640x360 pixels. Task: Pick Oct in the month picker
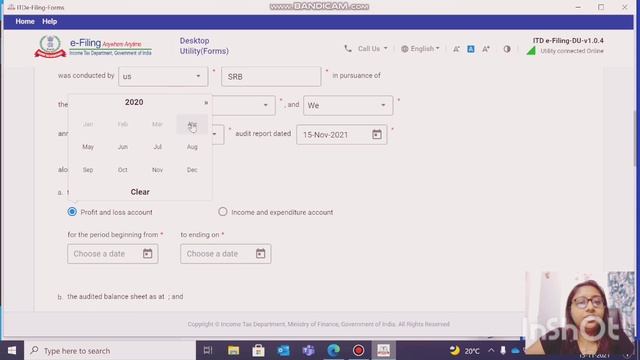pyautogui.click(x=123, y=170)
